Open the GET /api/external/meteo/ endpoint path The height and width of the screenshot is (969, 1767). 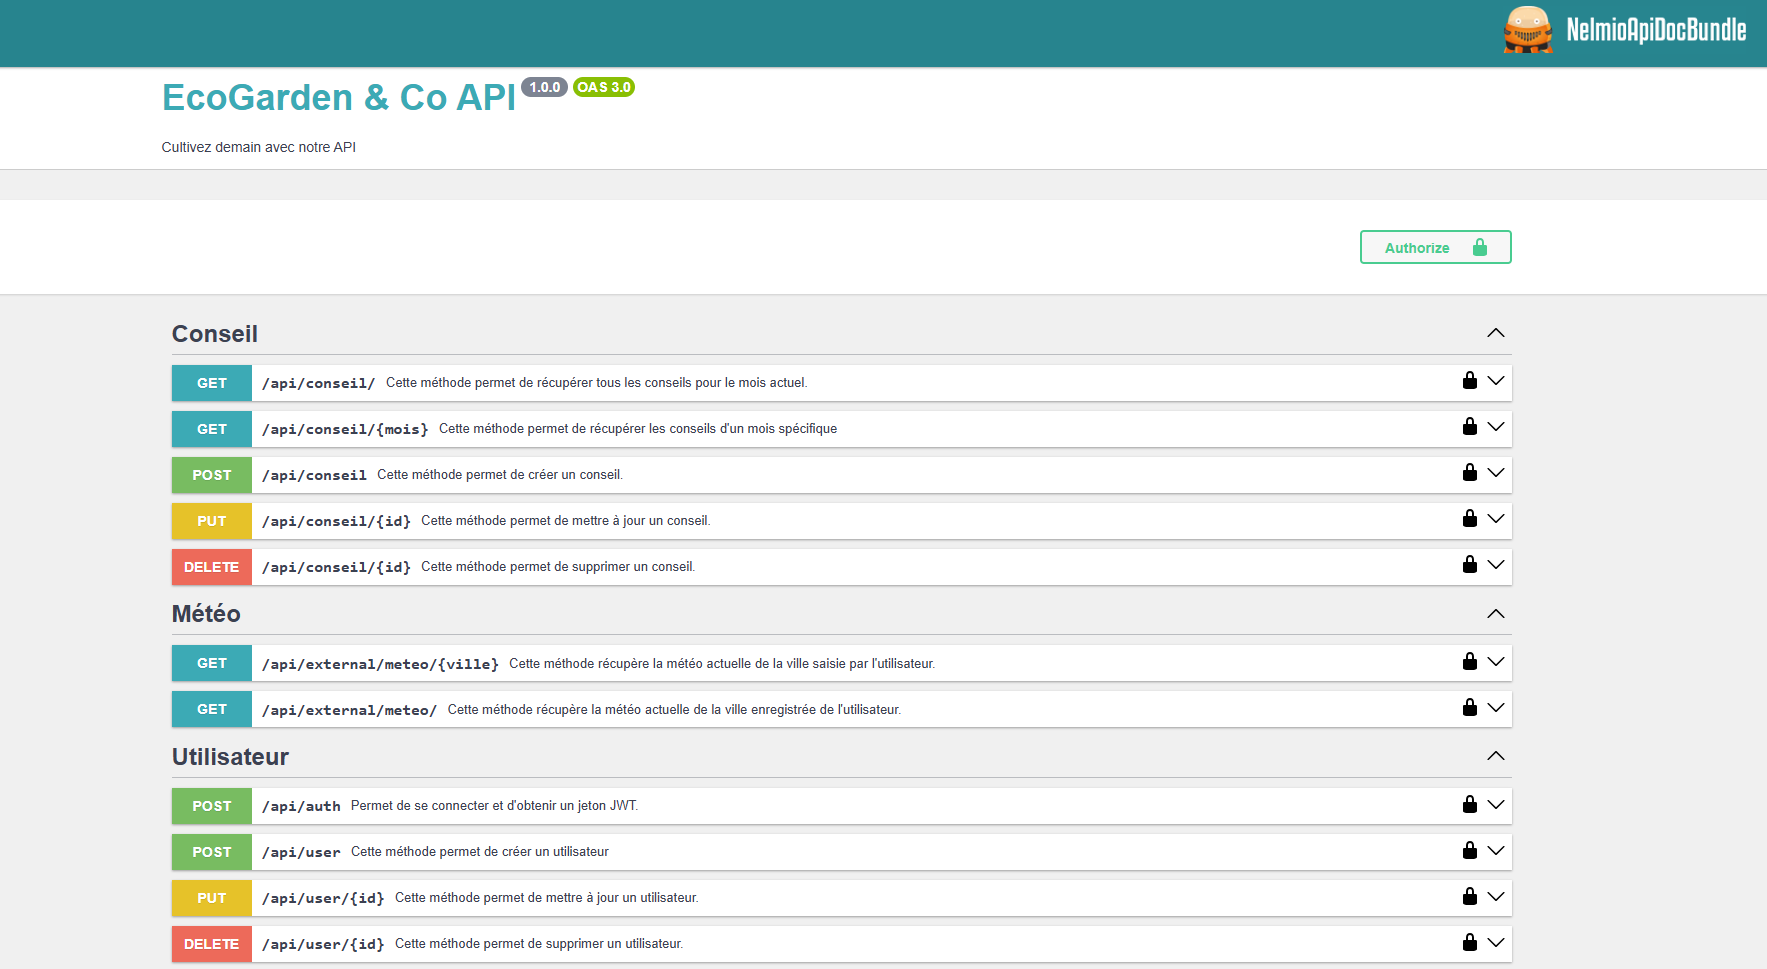click(x=349, y=710)
